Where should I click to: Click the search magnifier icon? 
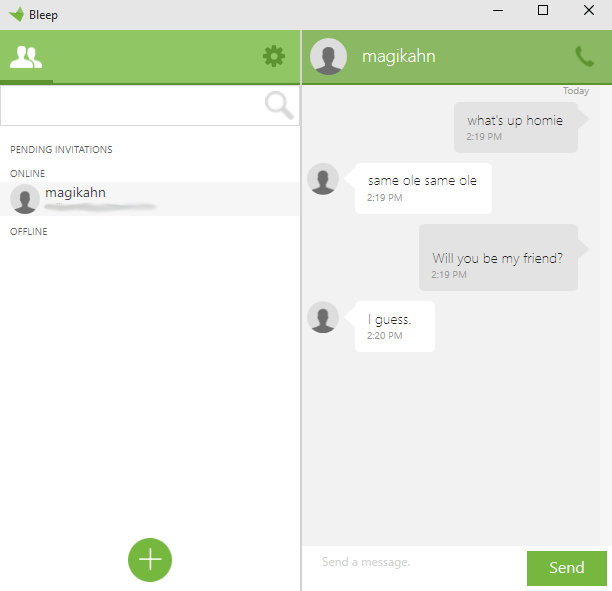point(279,105)
